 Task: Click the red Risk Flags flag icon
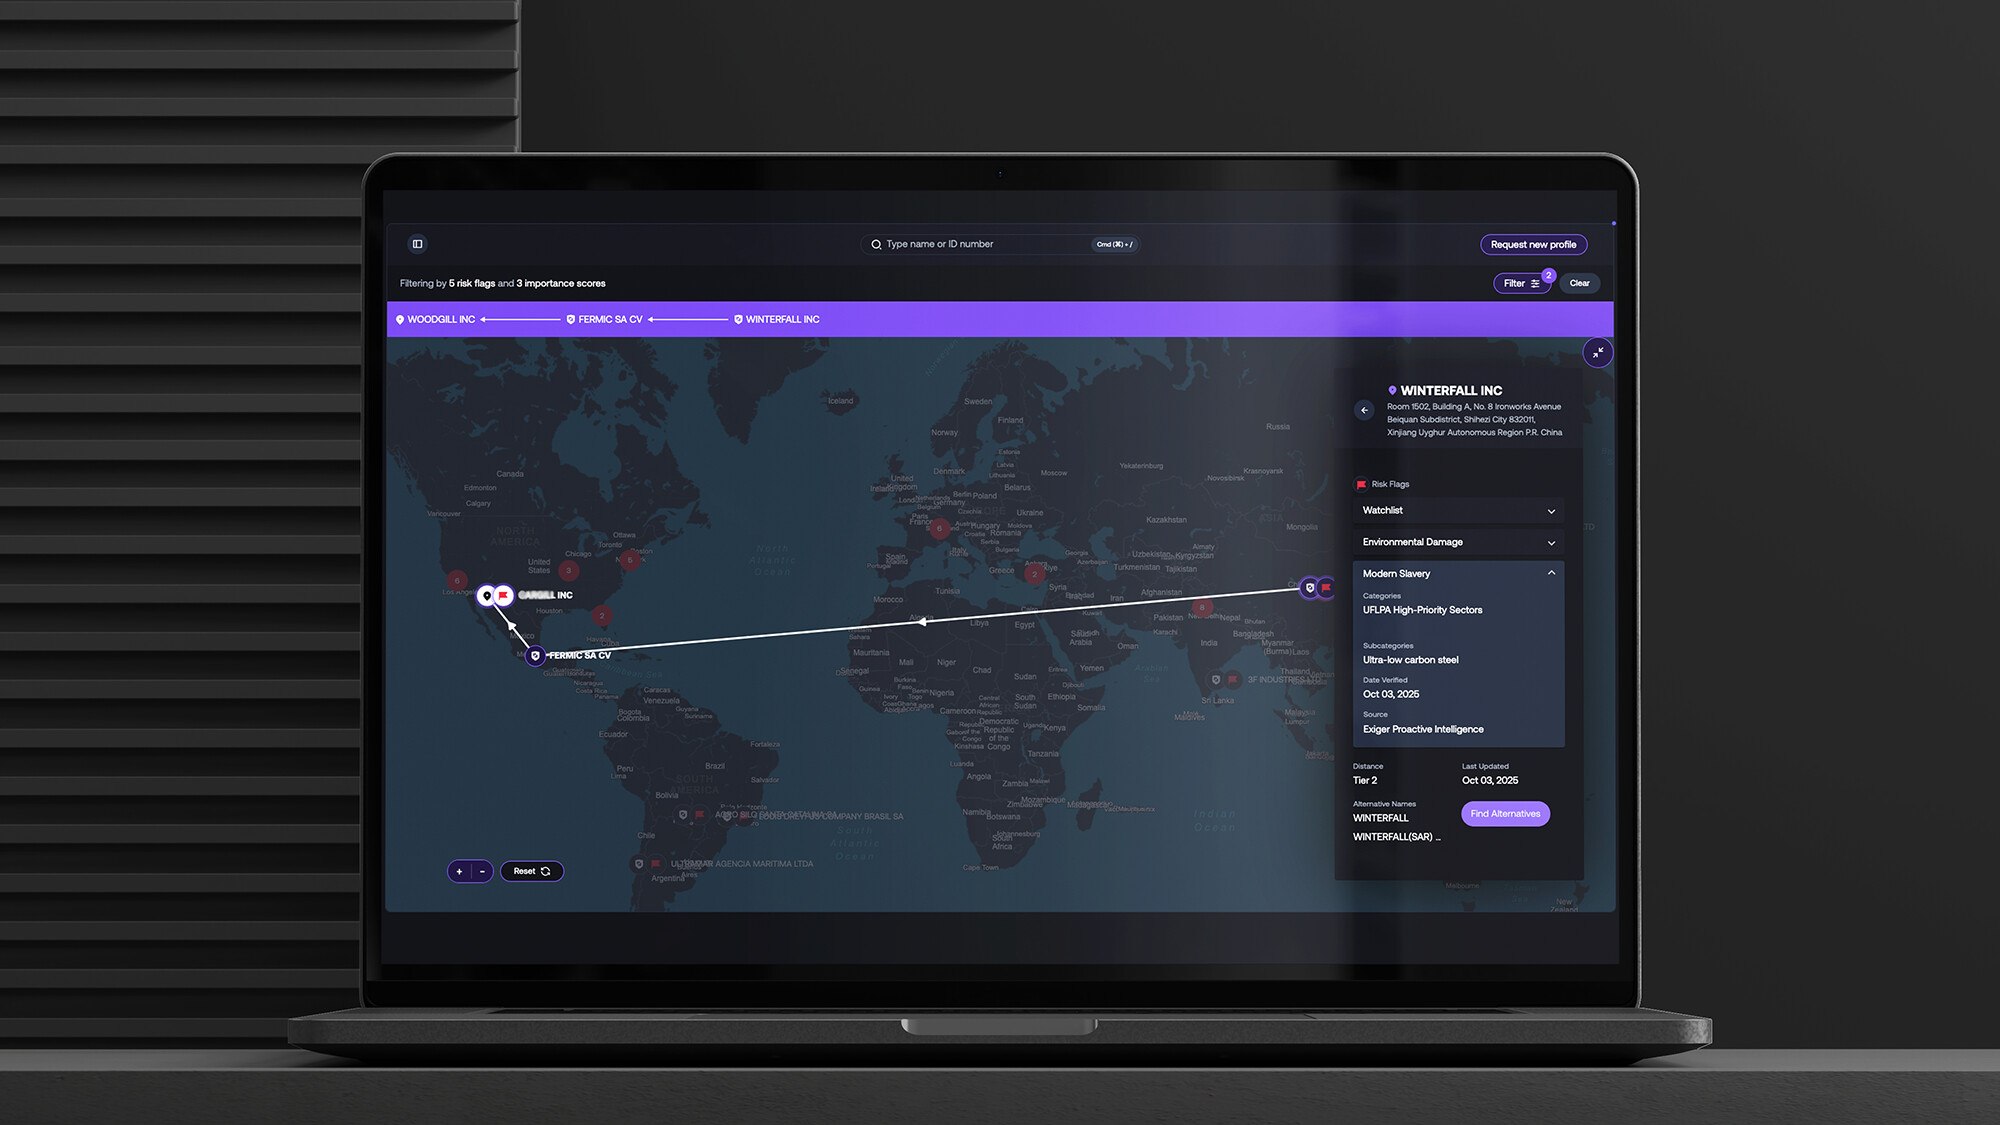(1361, 485)
